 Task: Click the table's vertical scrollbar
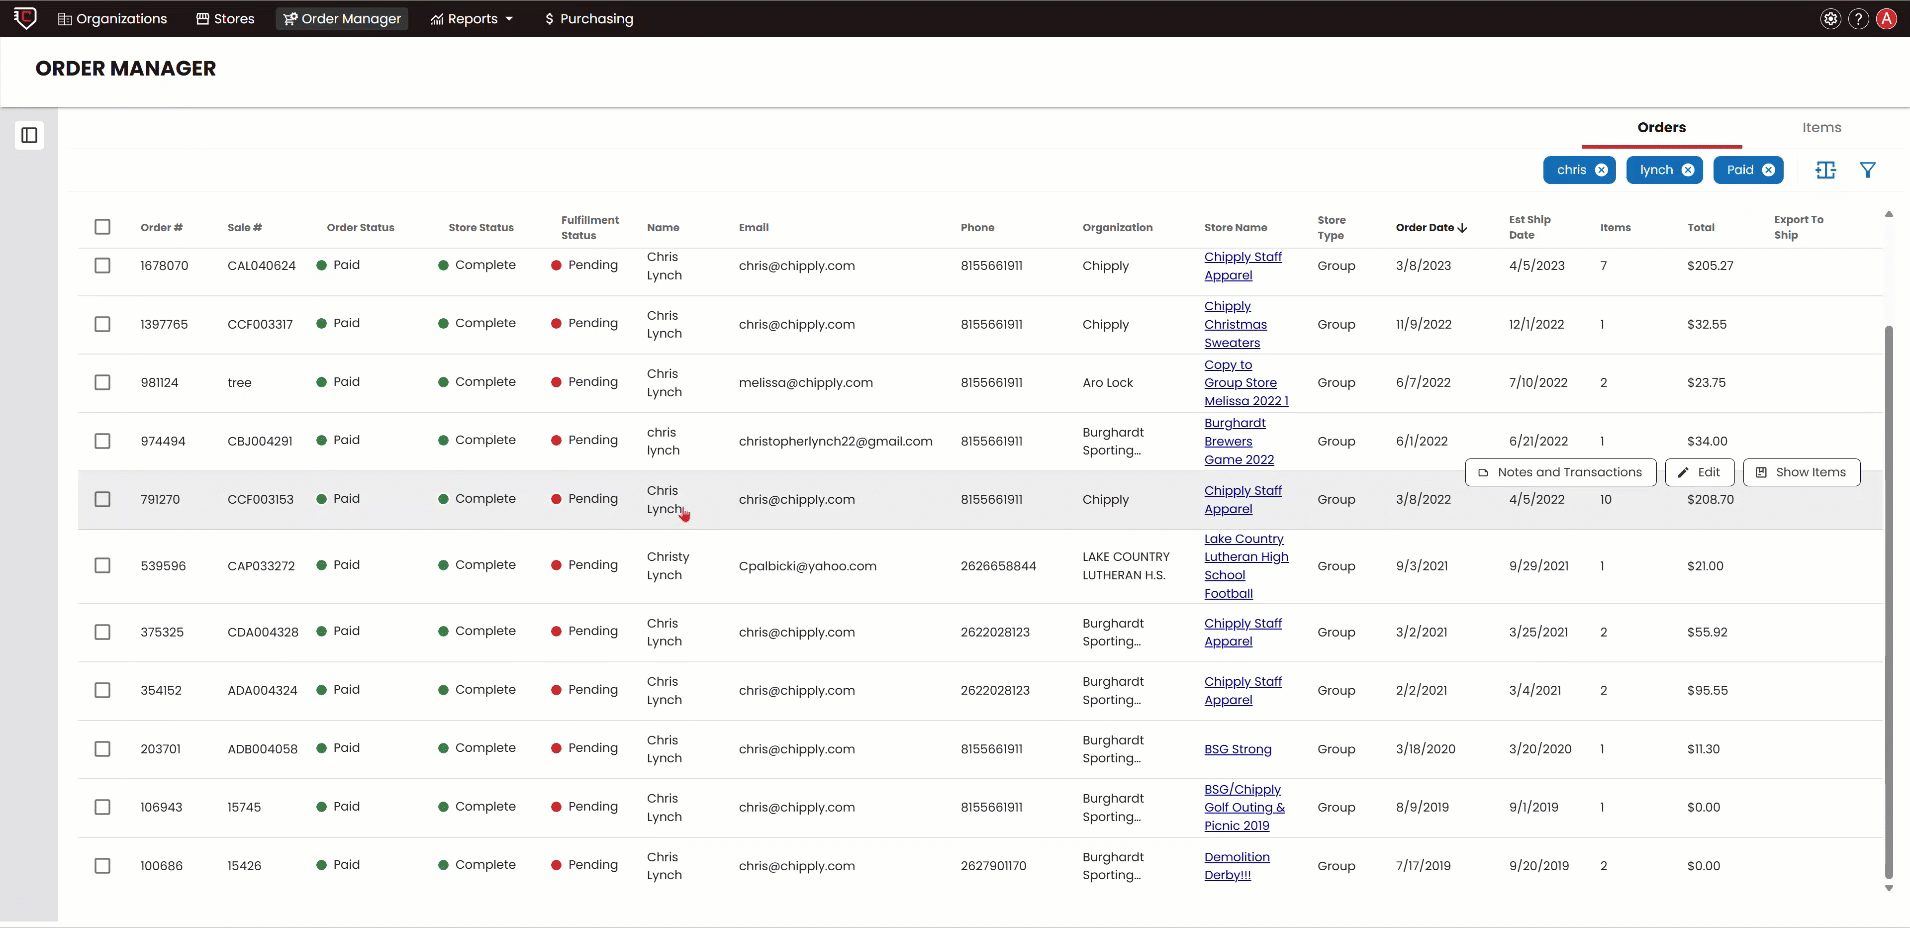point(1888,600)
